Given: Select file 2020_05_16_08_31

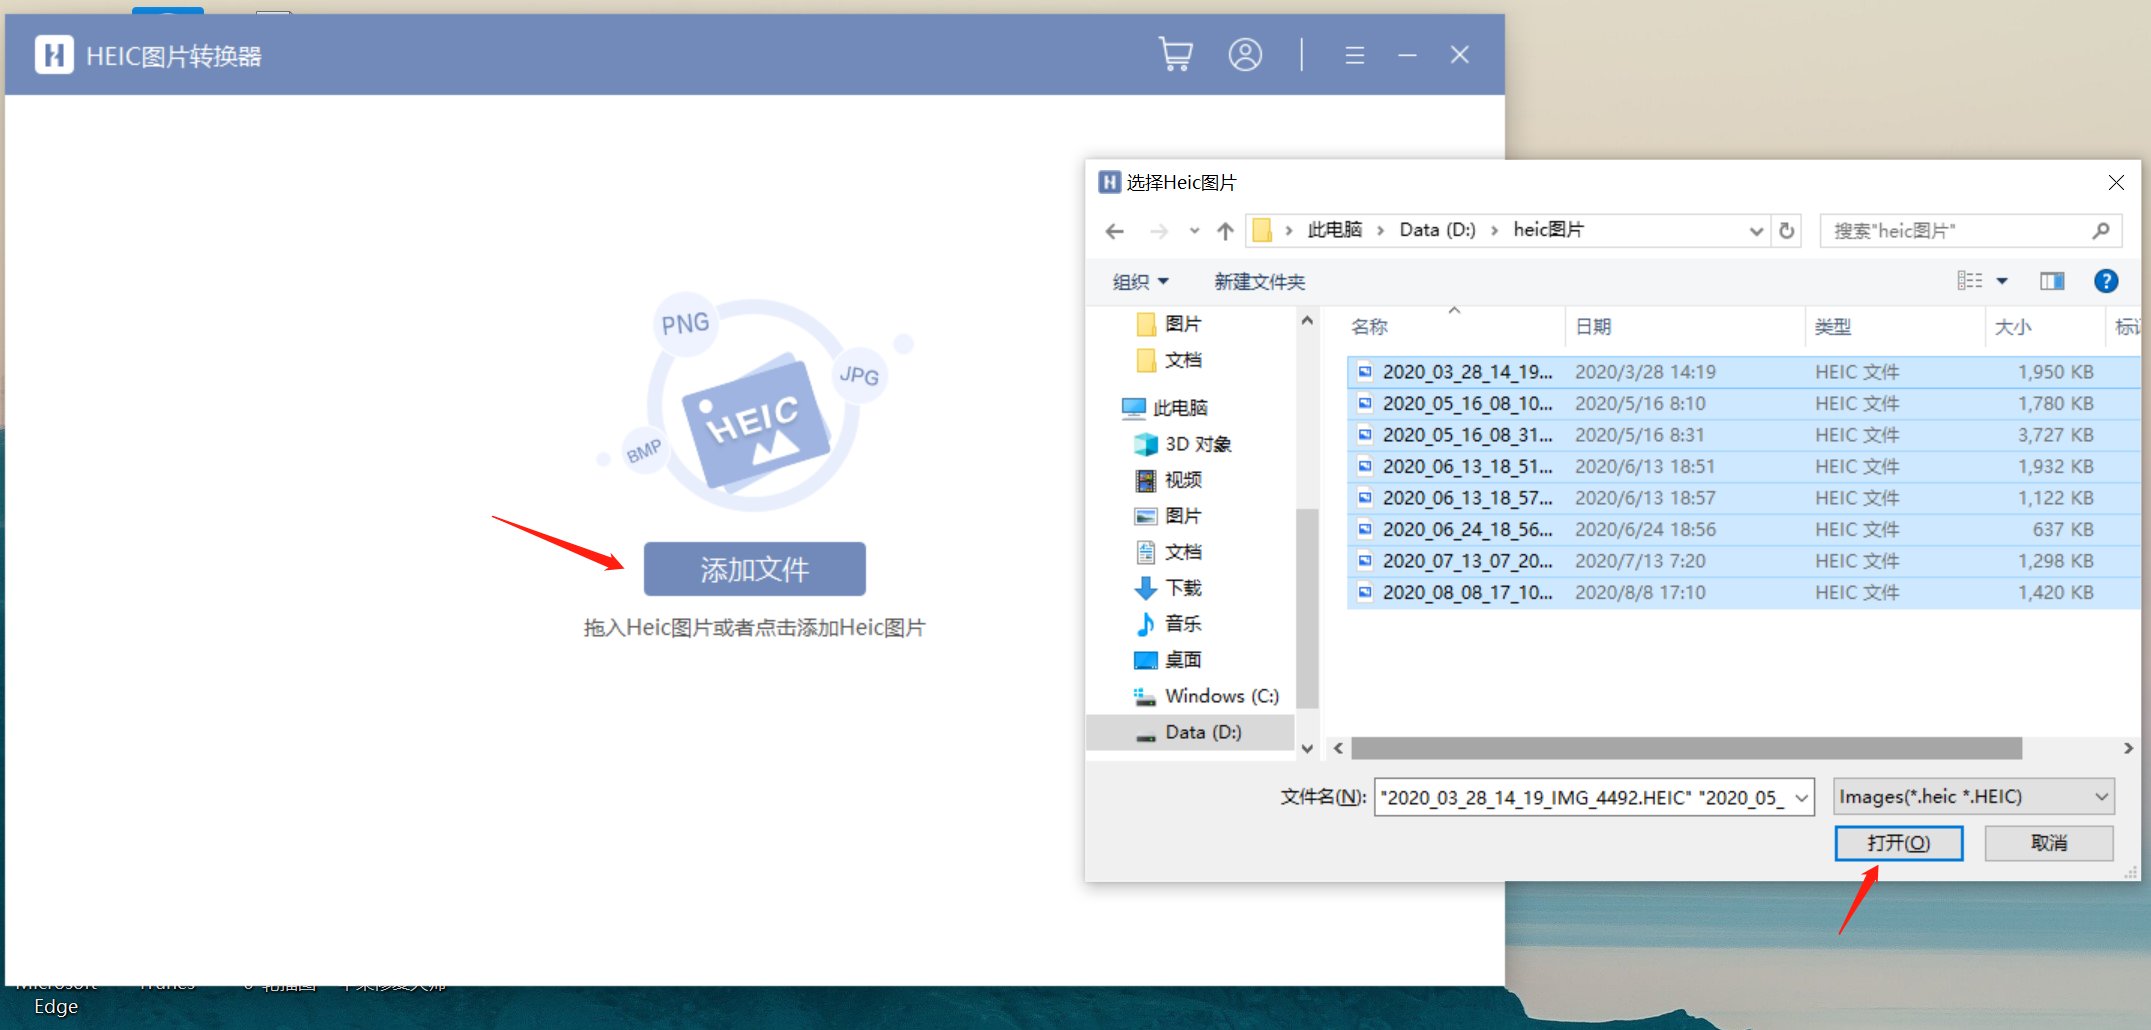Looking at the screenshot, I should [x=1744, y=435].
